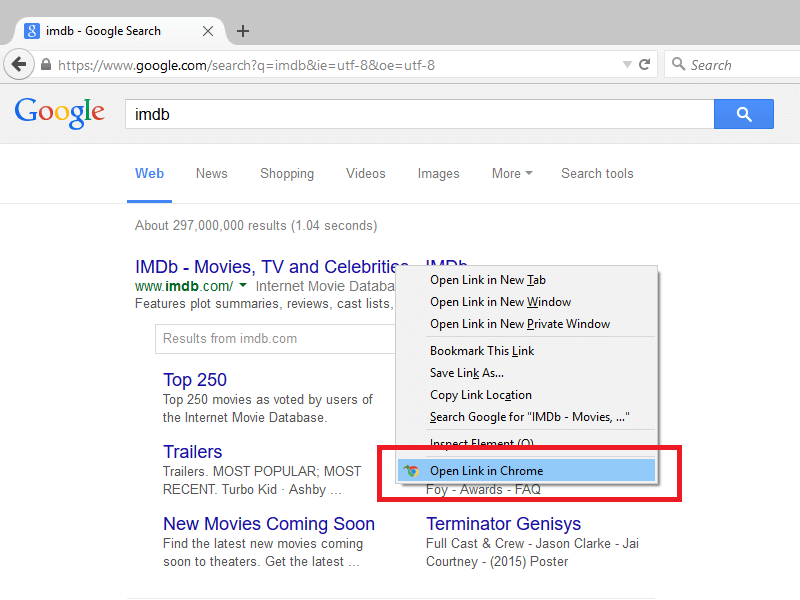Click the URL address bar text
The height and width of the screenshot is (600, 800).
246,65
